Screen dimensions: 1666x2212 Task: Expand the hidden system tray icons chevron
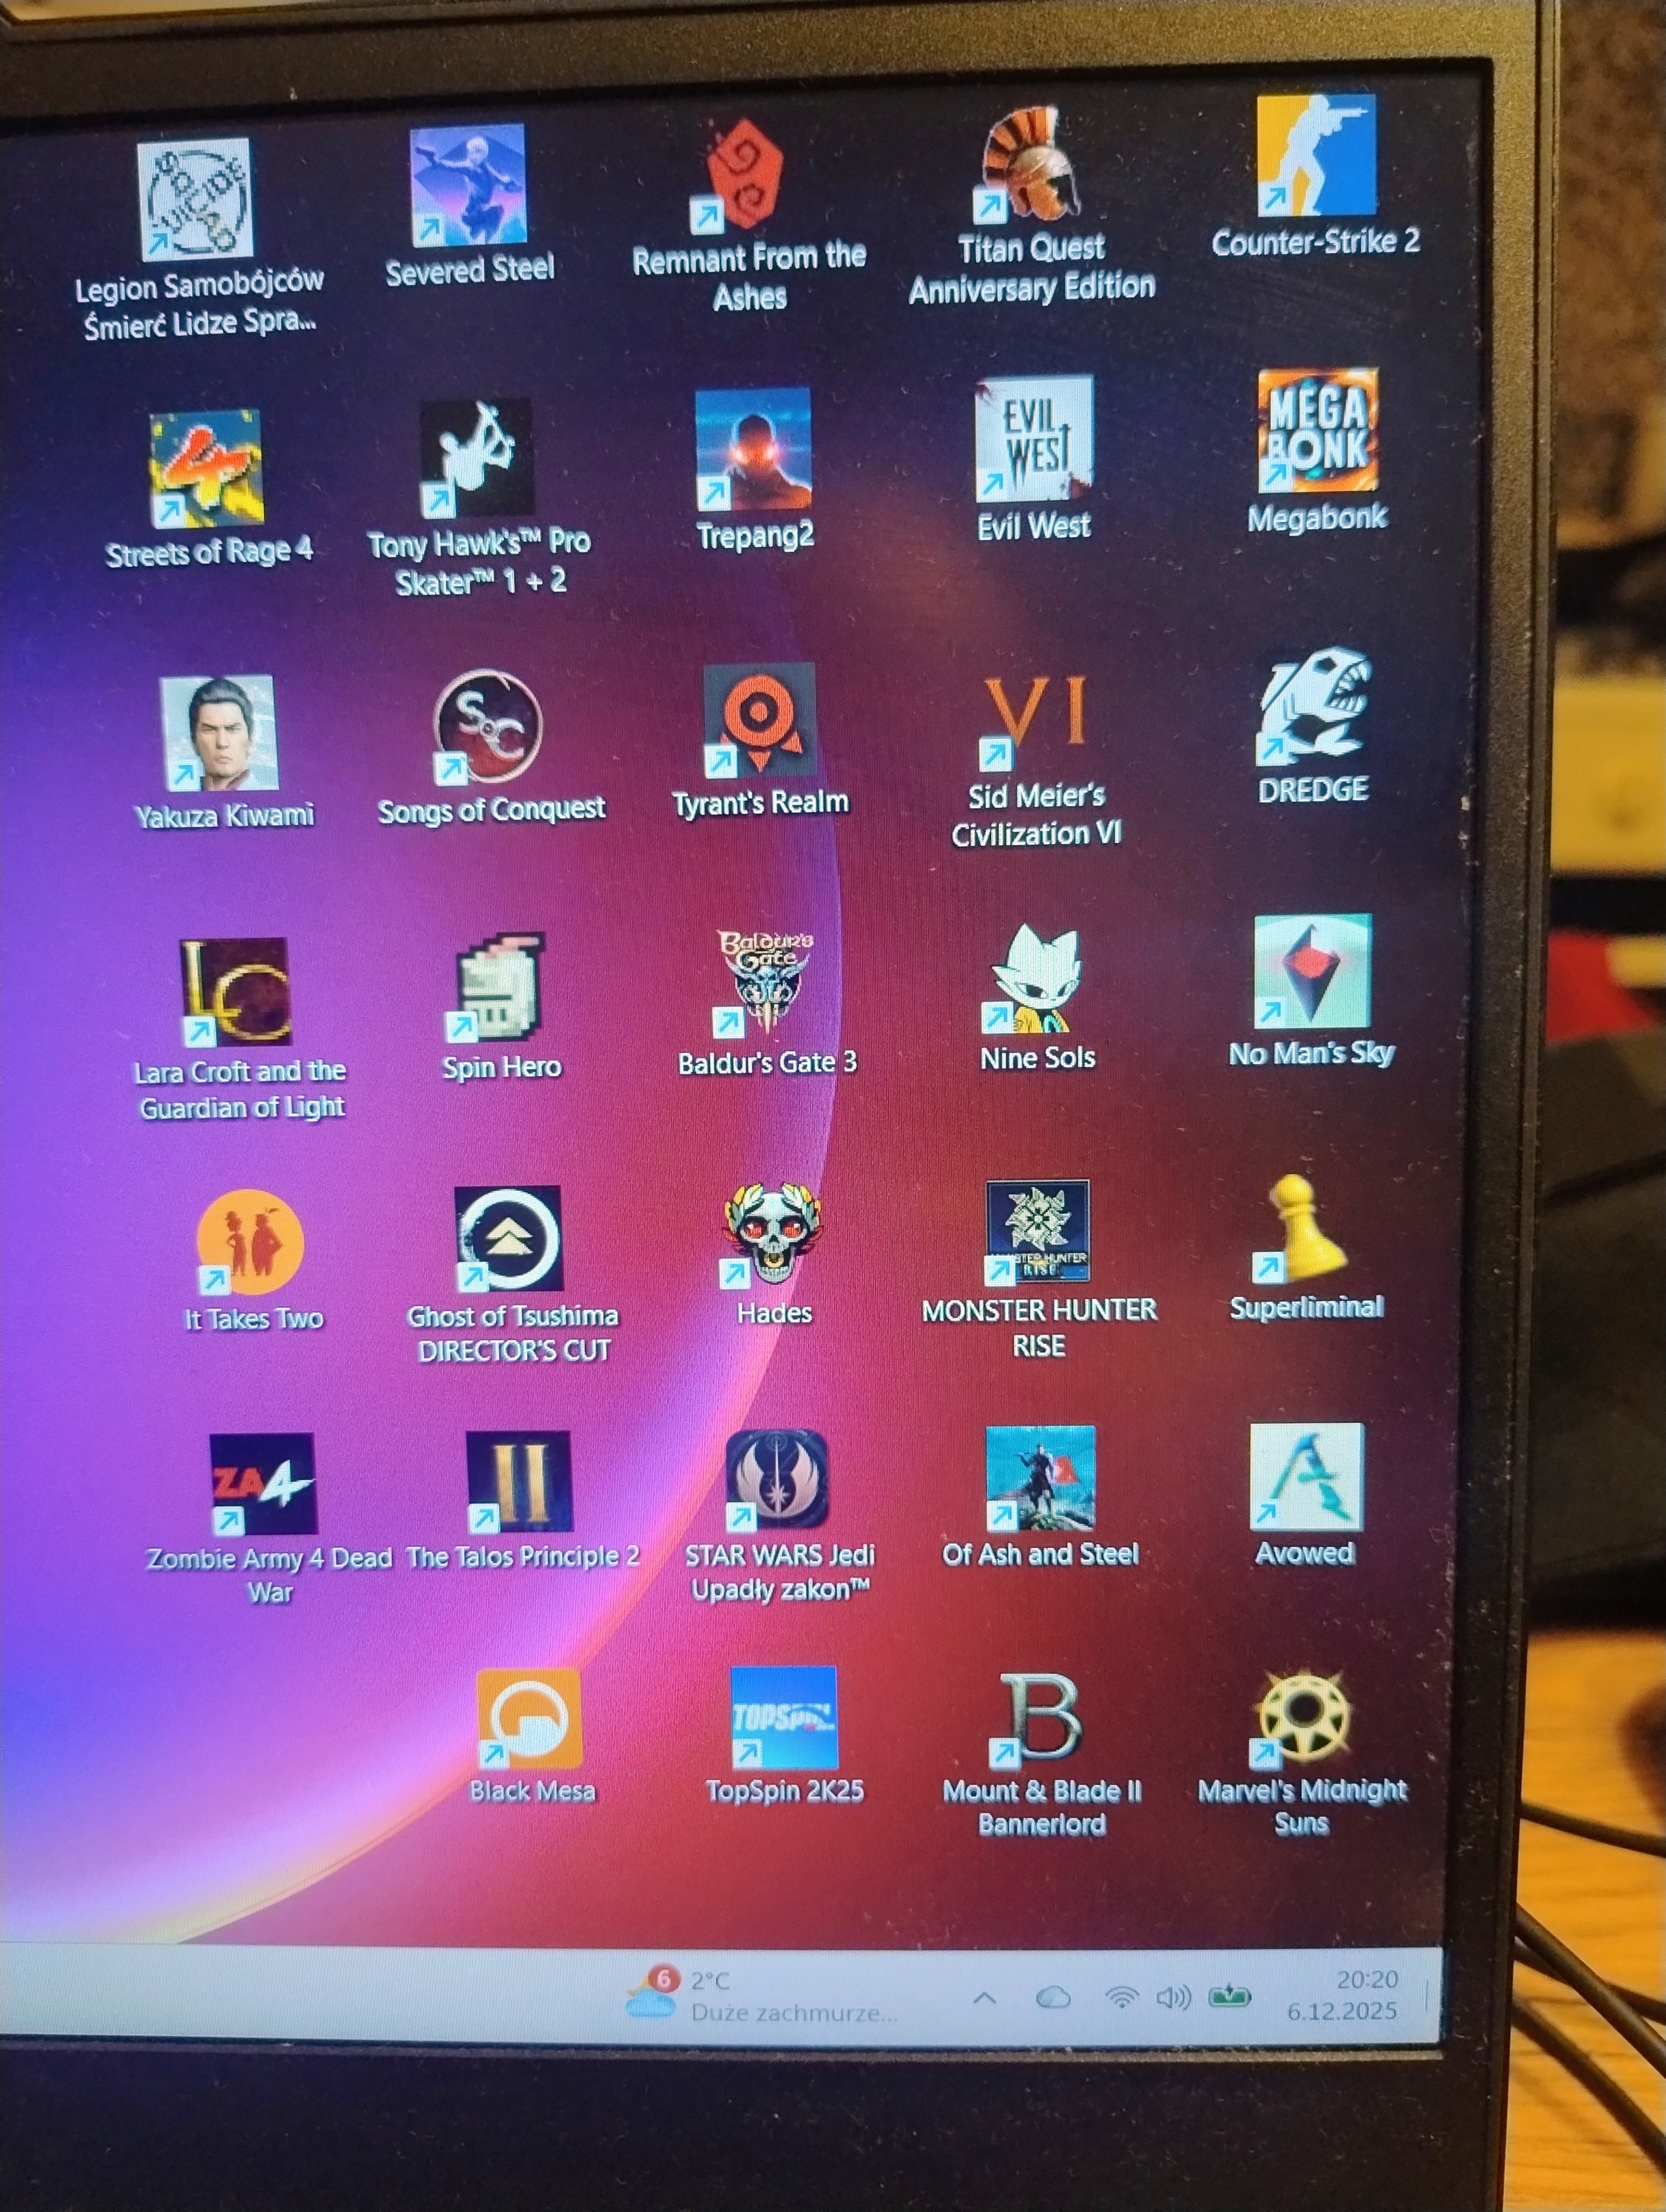[x=984, y=1998]
